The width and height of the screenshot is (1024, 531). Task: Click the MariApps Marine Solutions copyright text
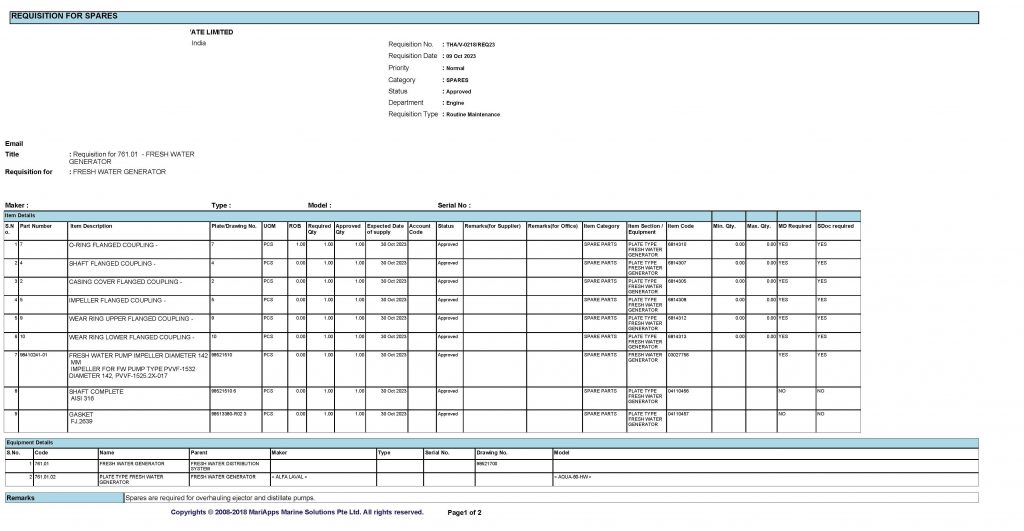pos(297,512)
